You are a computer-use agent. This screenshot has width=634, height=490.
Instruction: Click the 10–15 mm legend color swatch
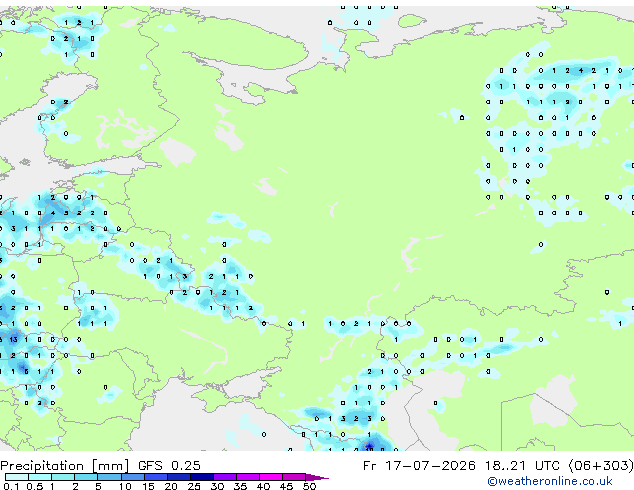[133, 477]
